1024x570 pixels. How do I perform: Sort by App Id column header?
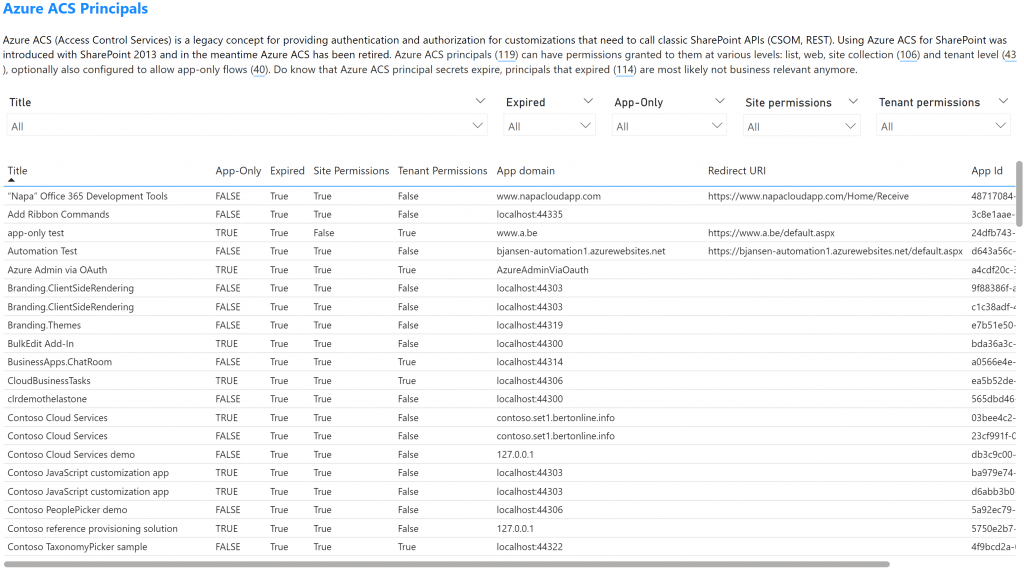pyautogui.click(x=987, y=170)
